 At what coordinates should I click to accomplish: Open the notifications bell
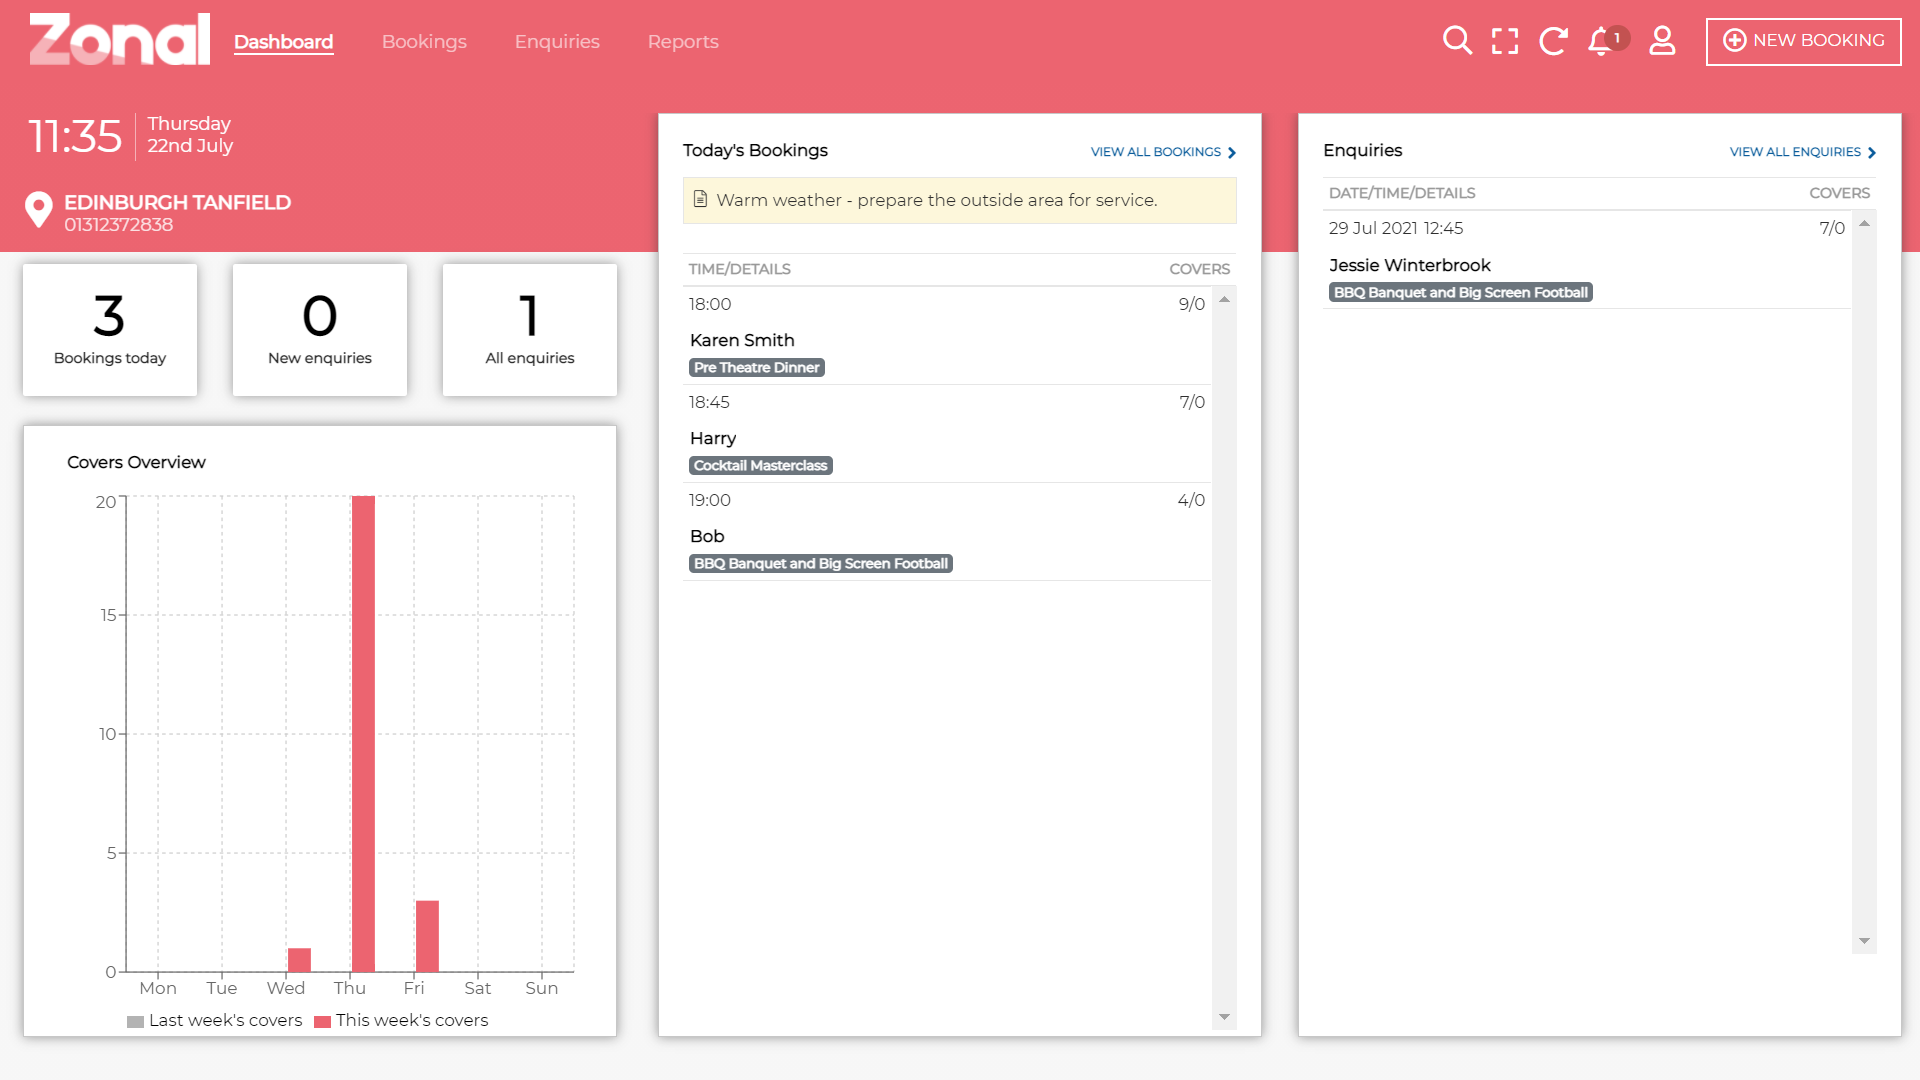[x=1600, y=41]
